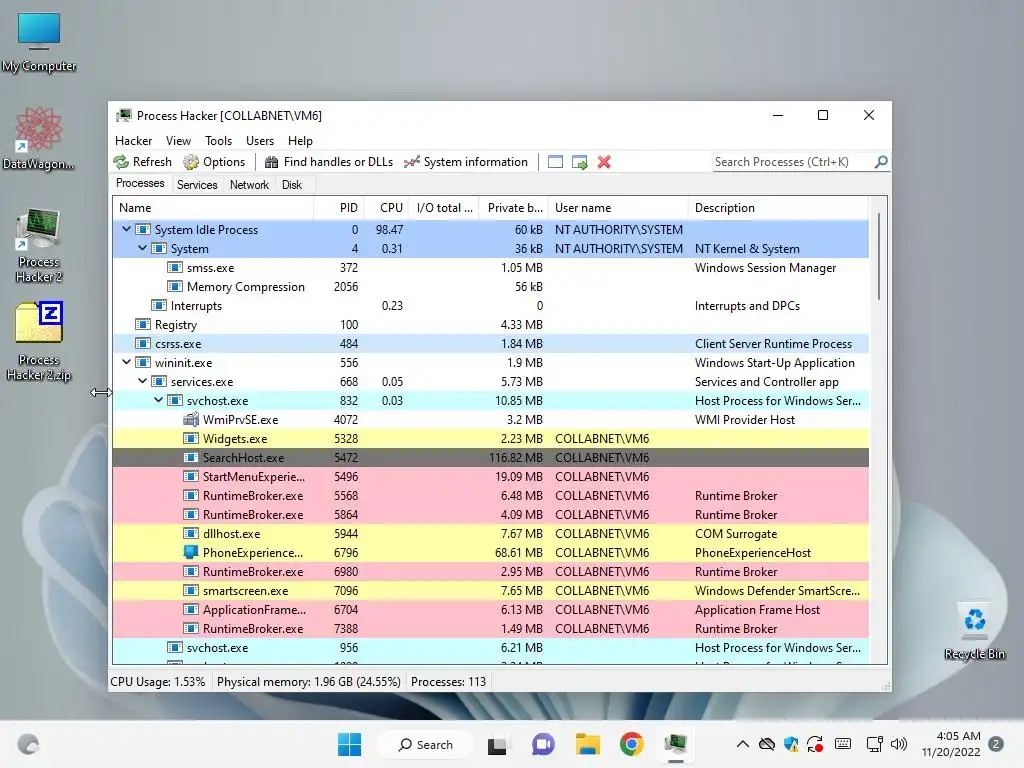Open the Hacker menu

(133, 140)
